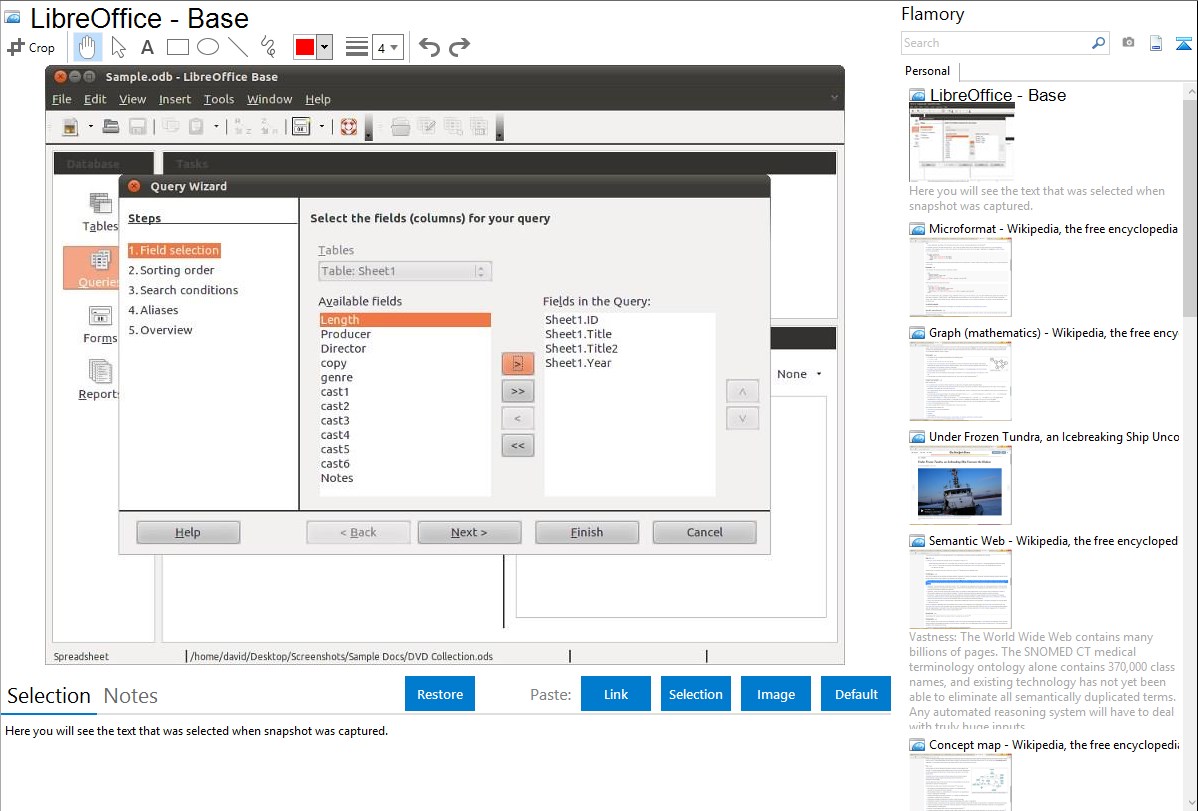Click the Paste Image button
Image resolution: width=1198 pixels, height=811 pixels.
(x=775, y=694)
